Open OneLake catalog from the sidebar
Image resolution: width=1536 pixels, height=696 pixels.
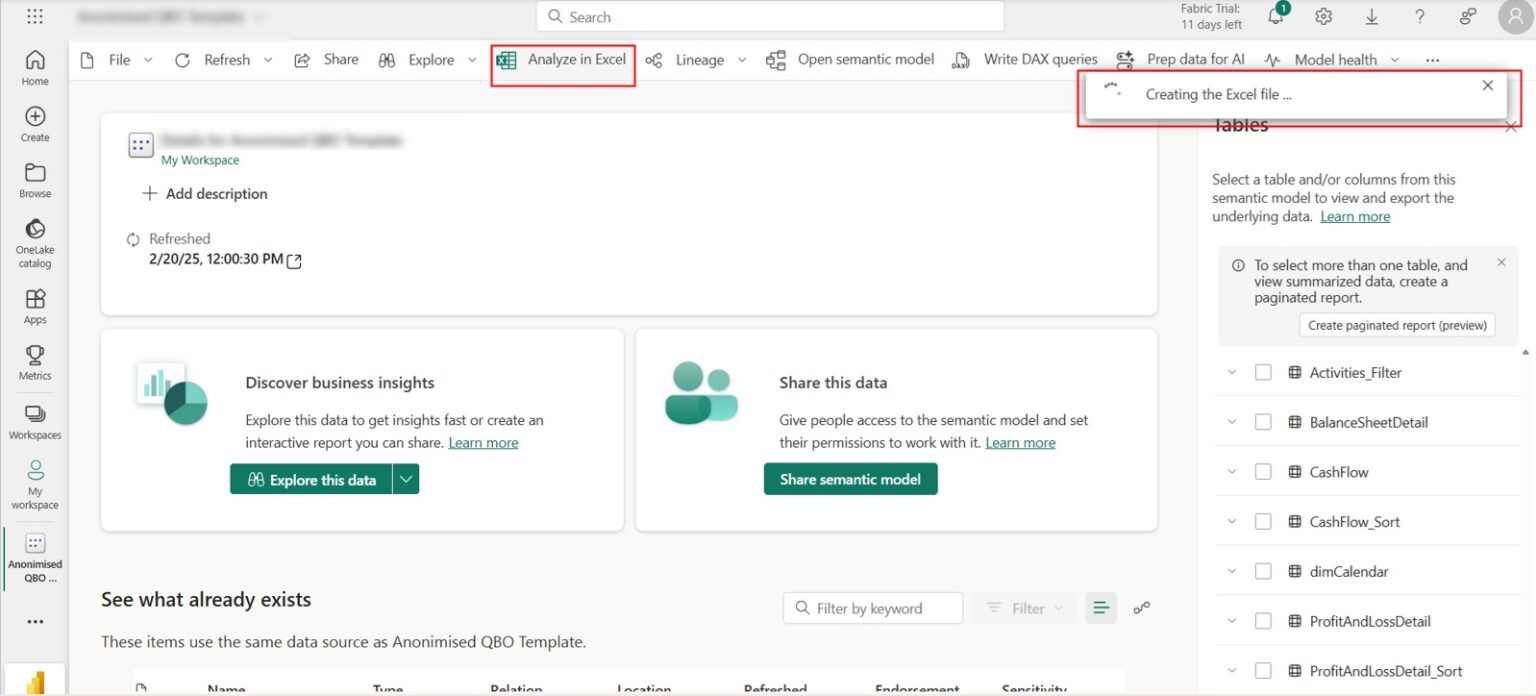point(35,243)
